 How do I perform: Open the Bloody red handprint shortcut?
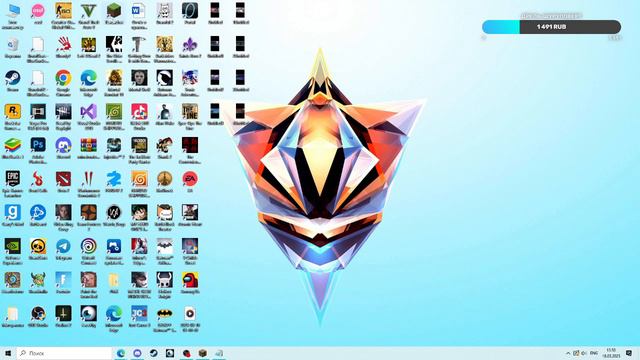[x=63, y=44]
